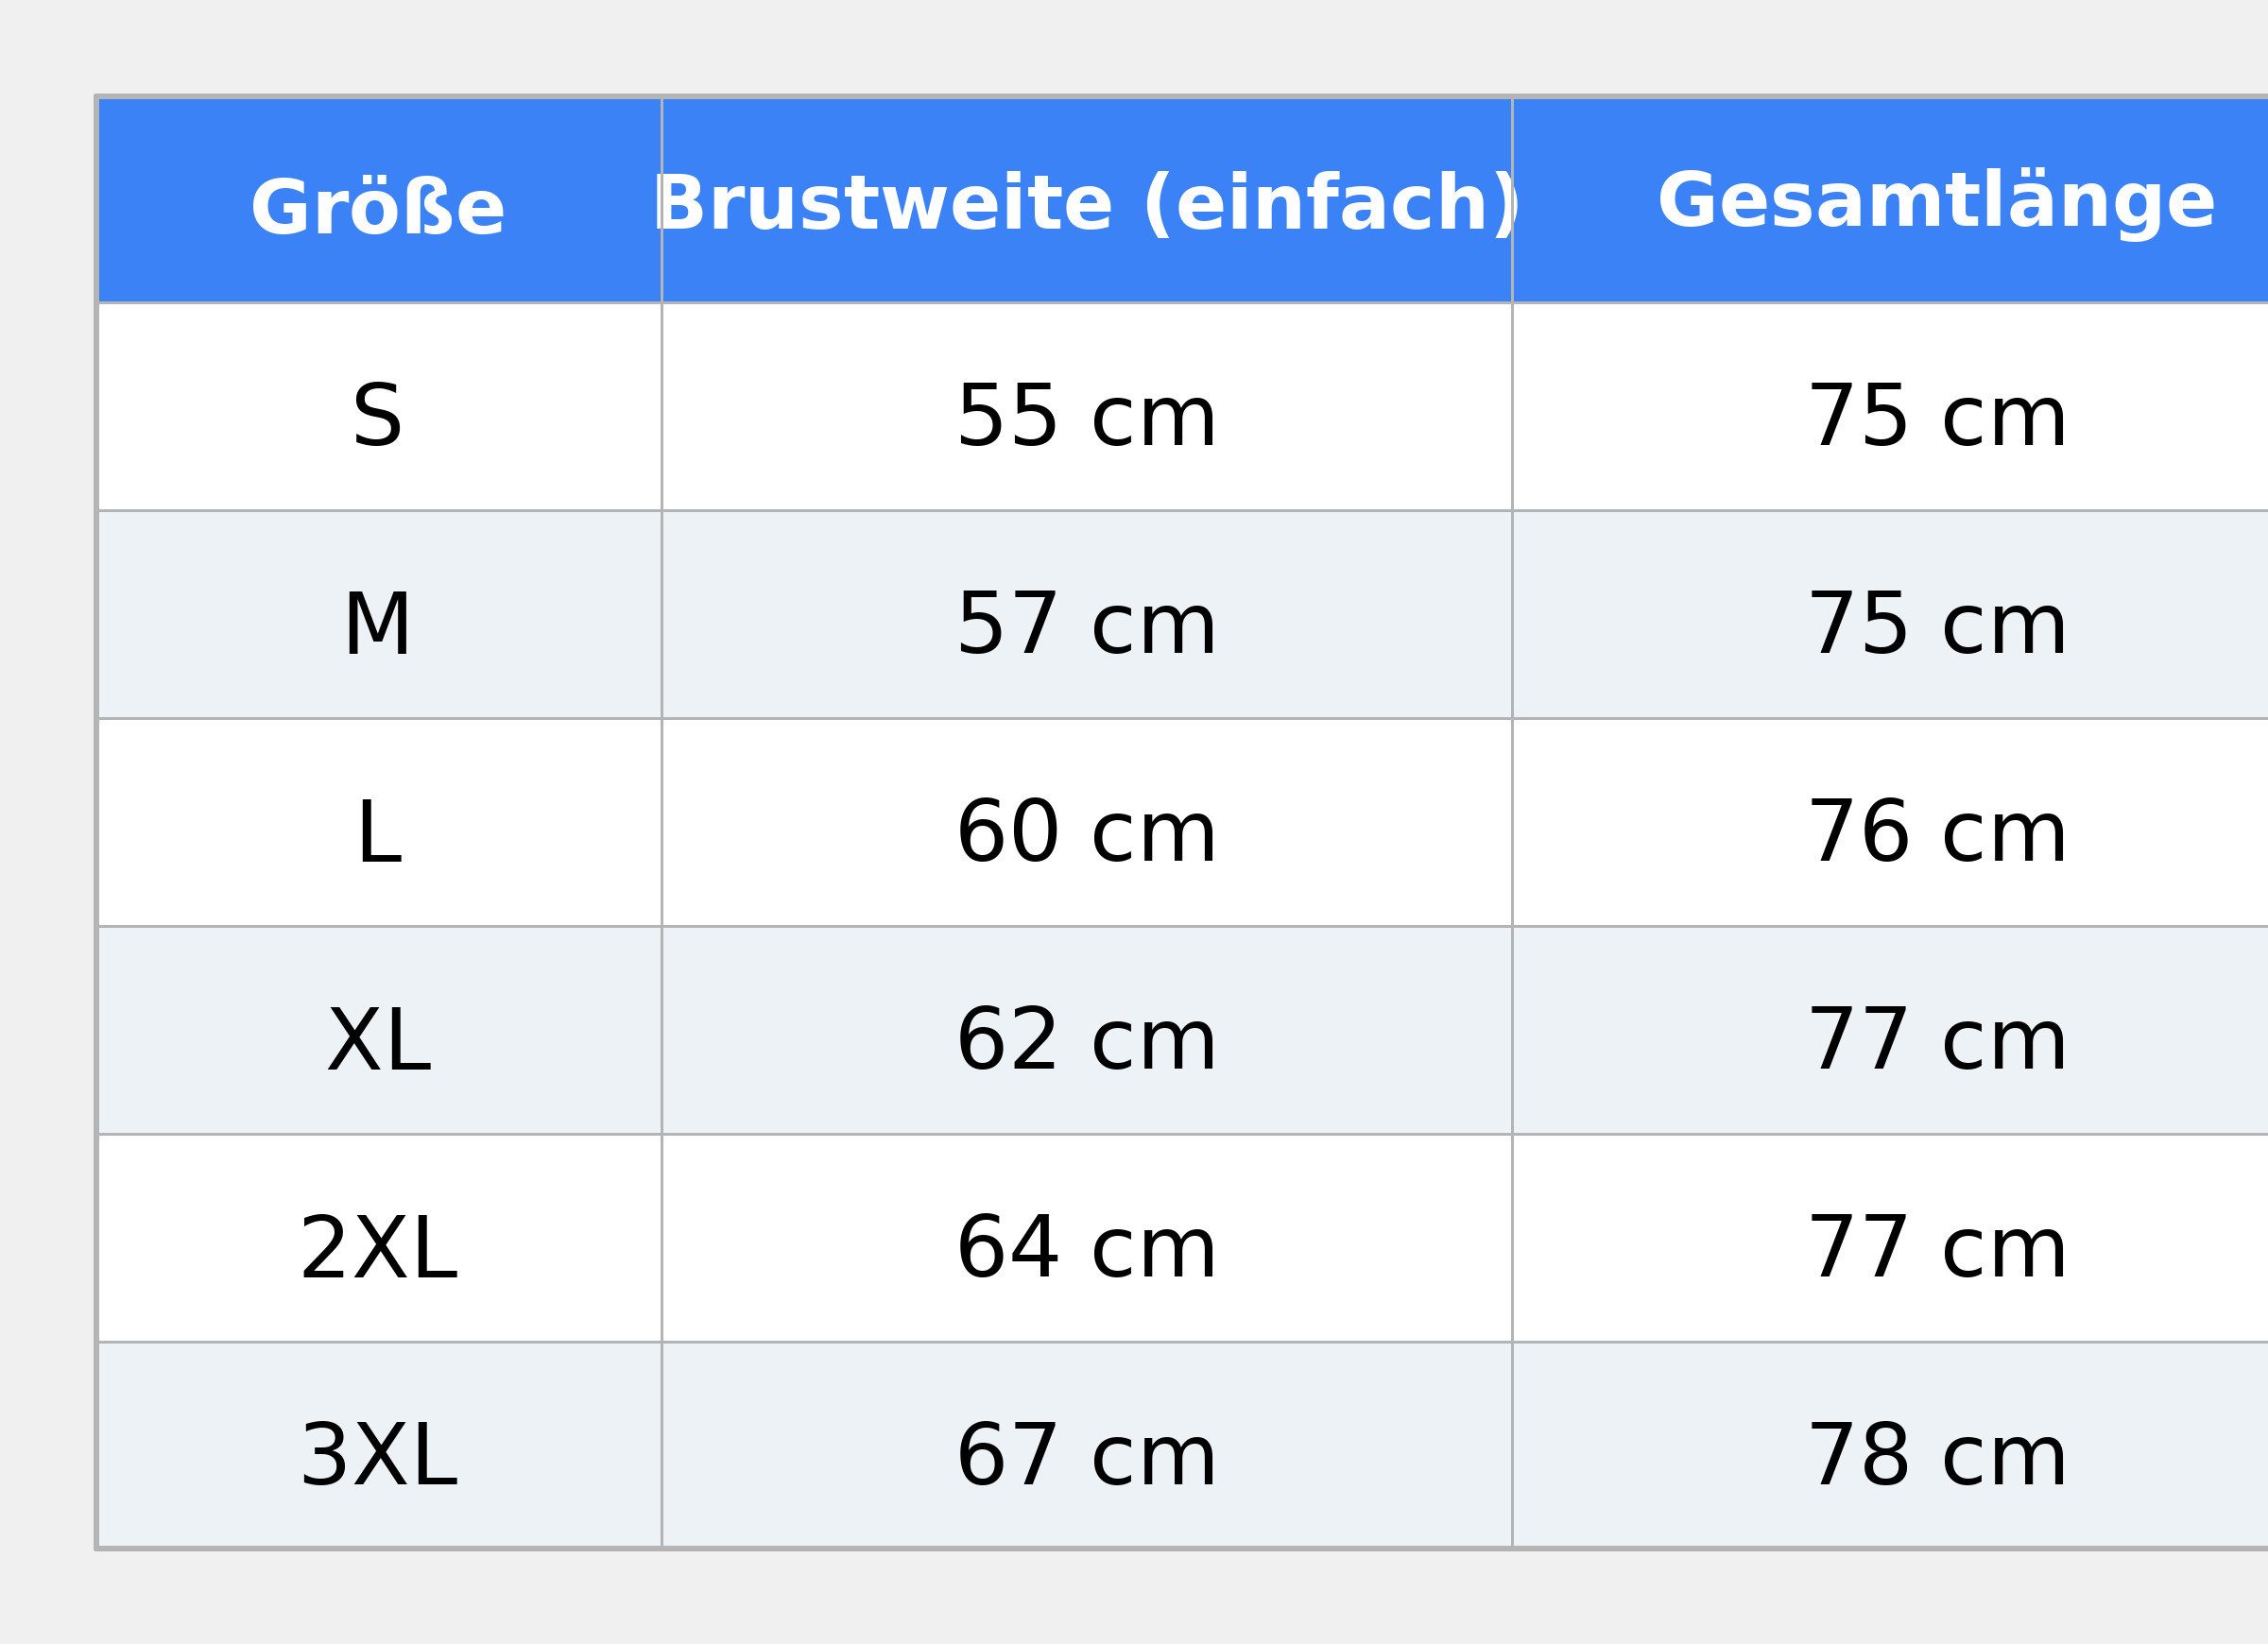Select the 77 cm length for XL
The height and width of the screenshot is (1644, 2268).
point(1937,1040)
